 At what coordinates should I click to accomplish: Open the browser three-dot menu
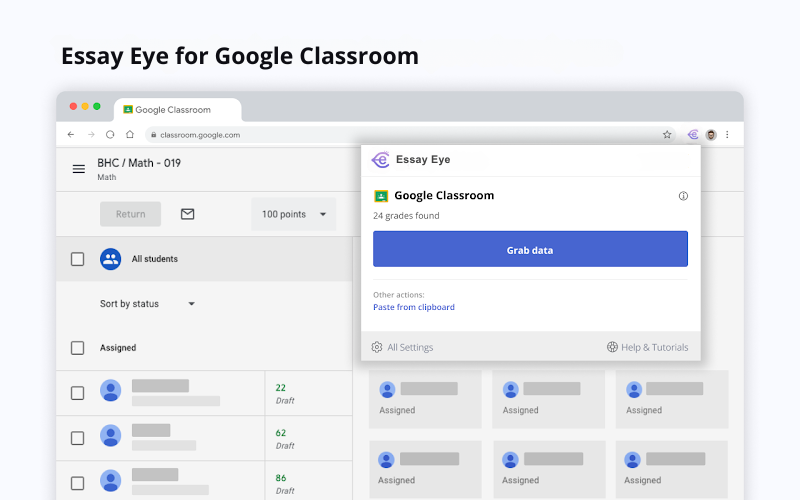click(727, 135)
